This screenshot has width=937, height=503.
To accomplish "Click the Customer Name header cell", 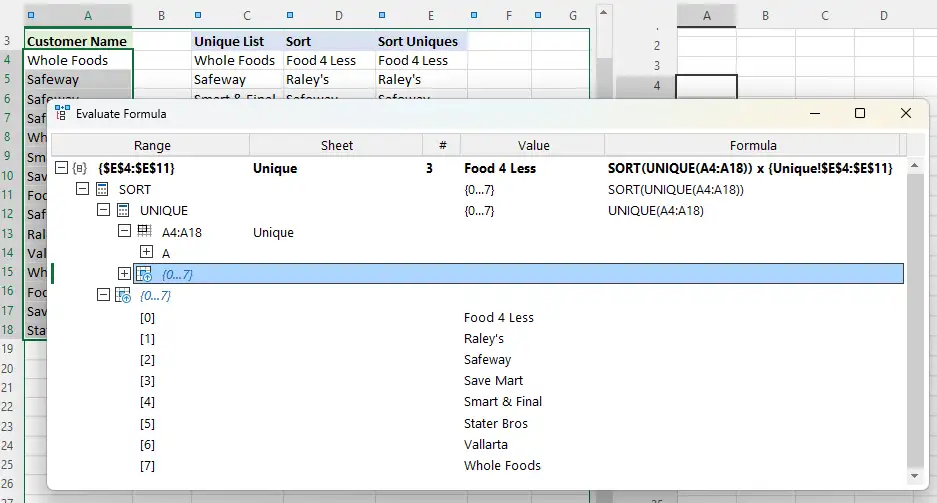I will coord(78,41).
